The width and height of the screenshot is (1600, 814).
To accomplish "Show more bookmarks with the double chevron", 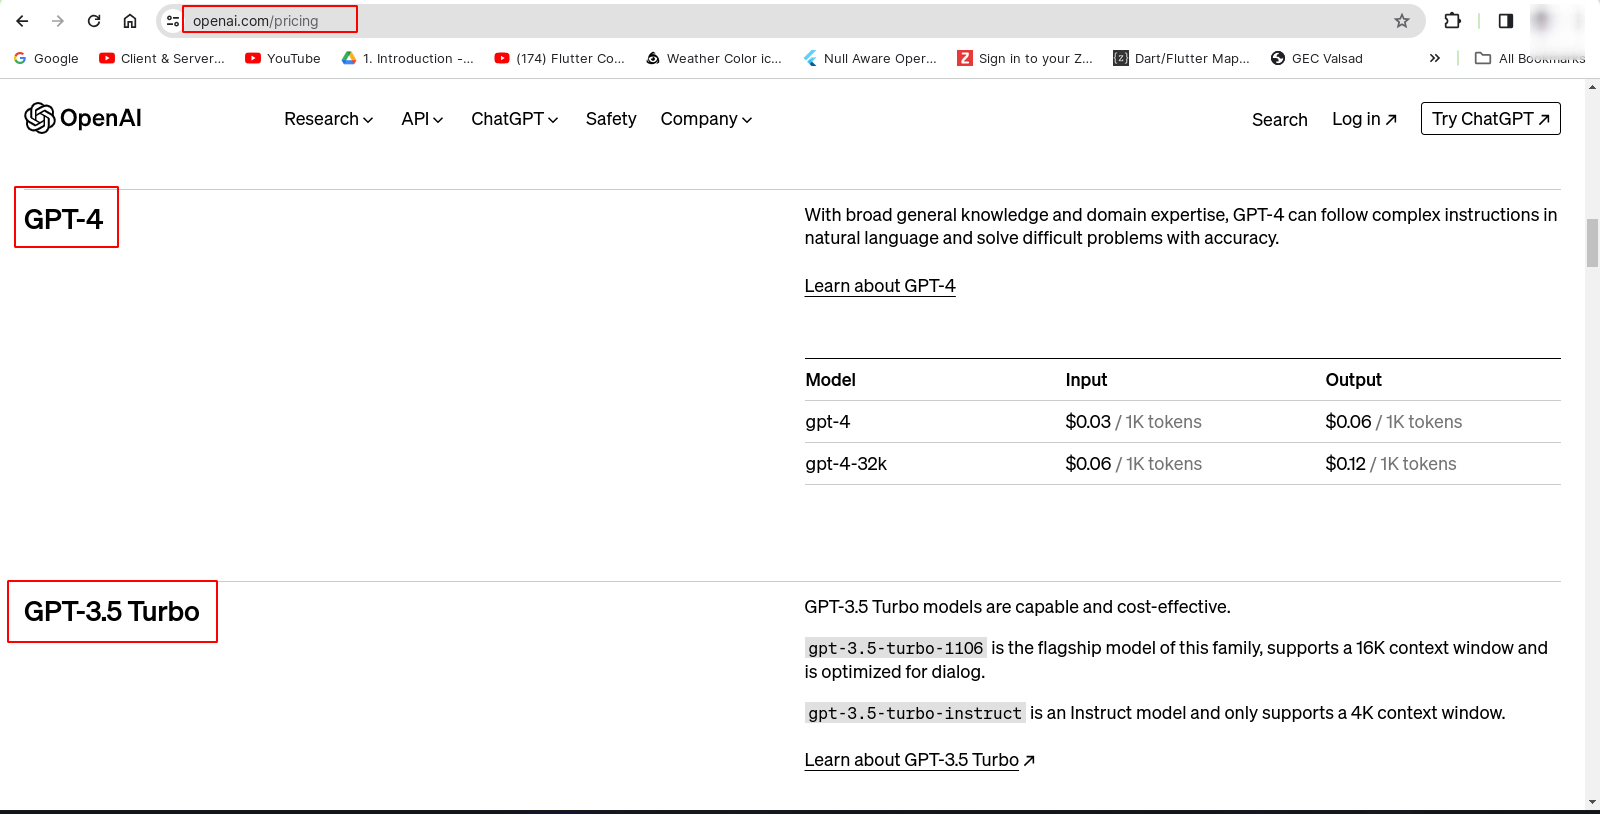I will [x=1435, y=58].
